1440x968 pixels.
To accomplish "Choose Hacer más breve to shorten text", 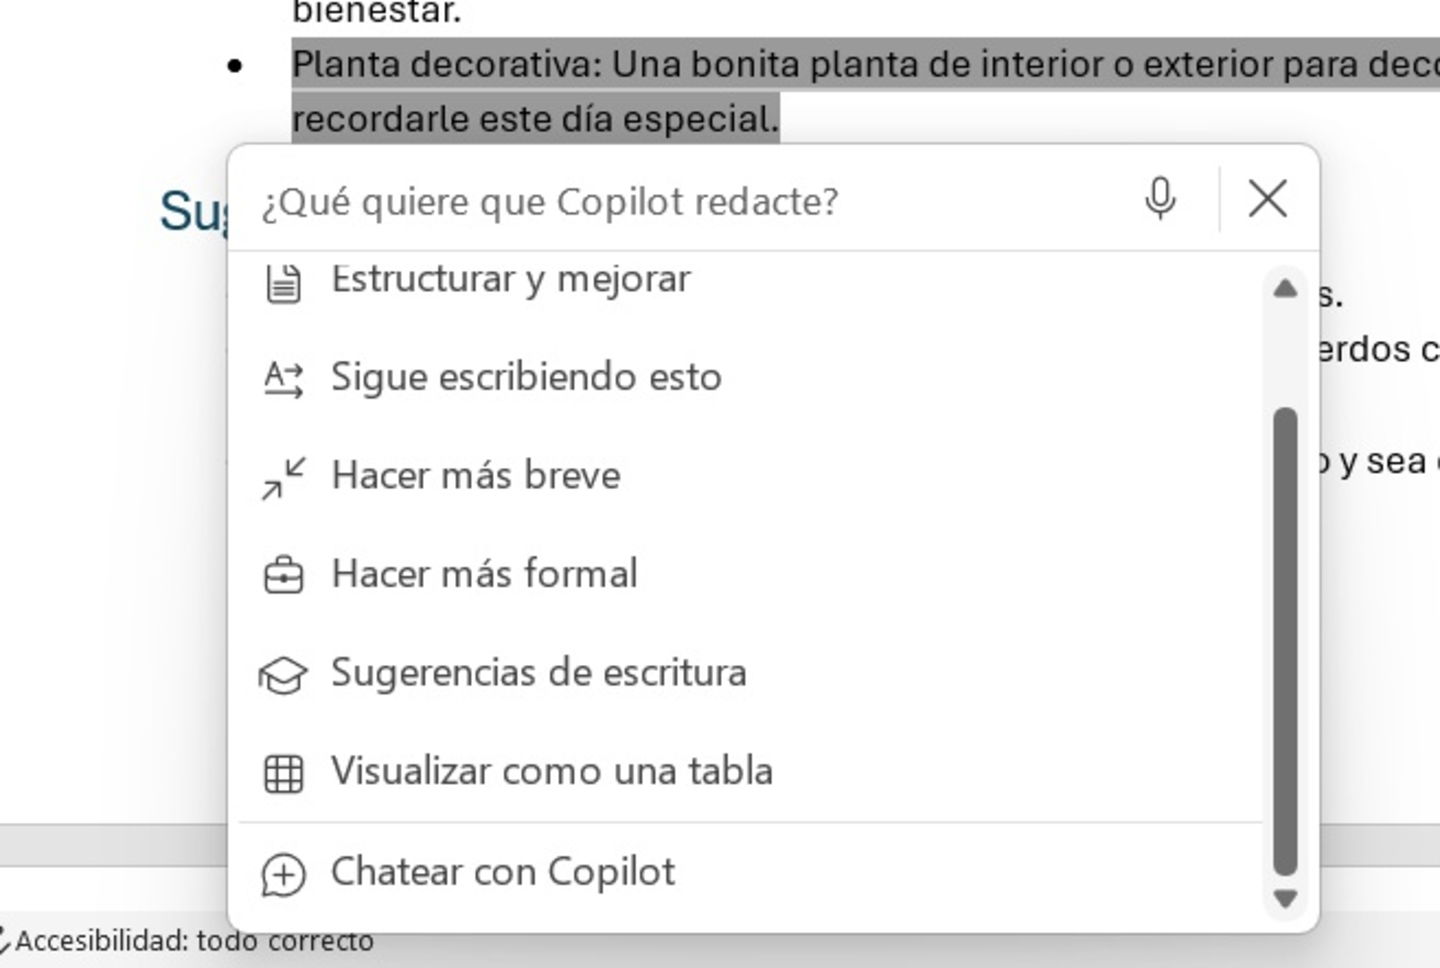I will click(477, 476).
